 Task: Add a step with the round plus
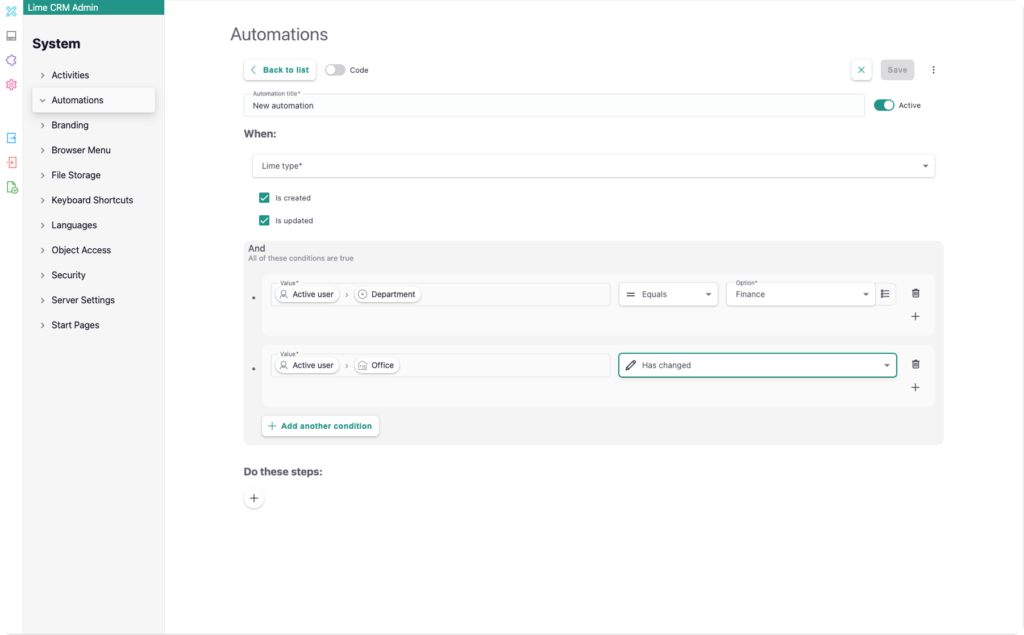254,498
